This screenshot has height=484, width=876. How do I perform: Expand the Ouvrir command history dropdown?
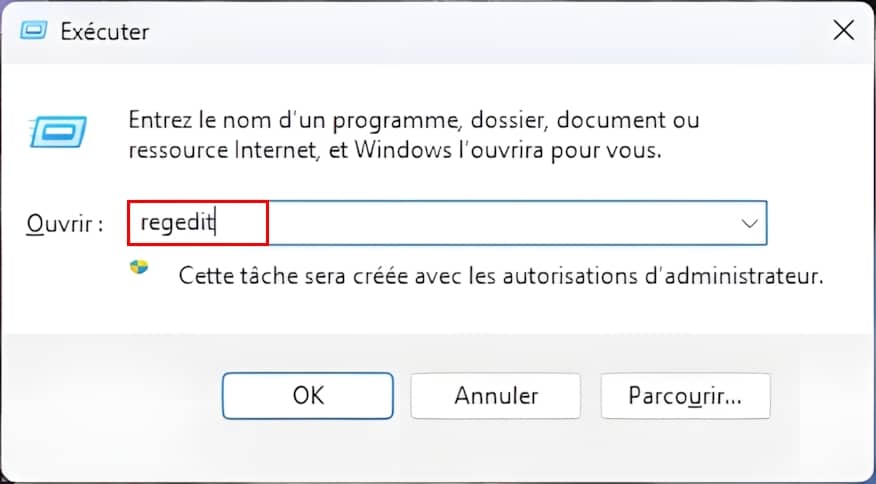pos(749,223)
